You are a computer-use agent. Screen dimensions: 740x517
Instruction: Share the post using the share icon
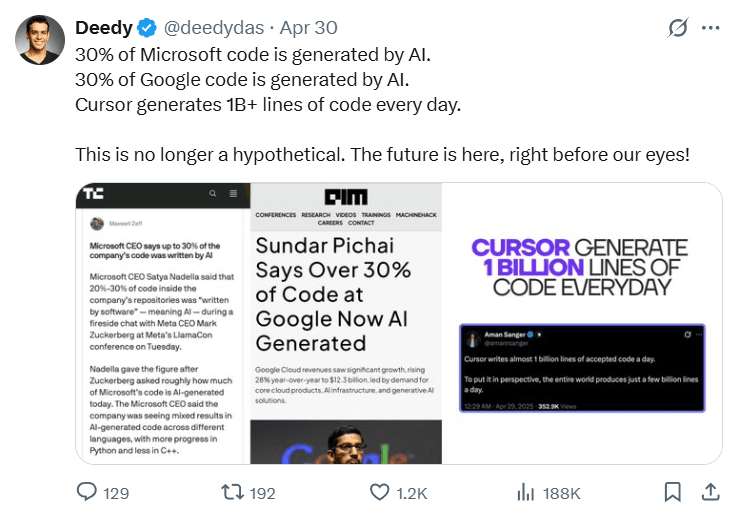[x=710, y=492]
